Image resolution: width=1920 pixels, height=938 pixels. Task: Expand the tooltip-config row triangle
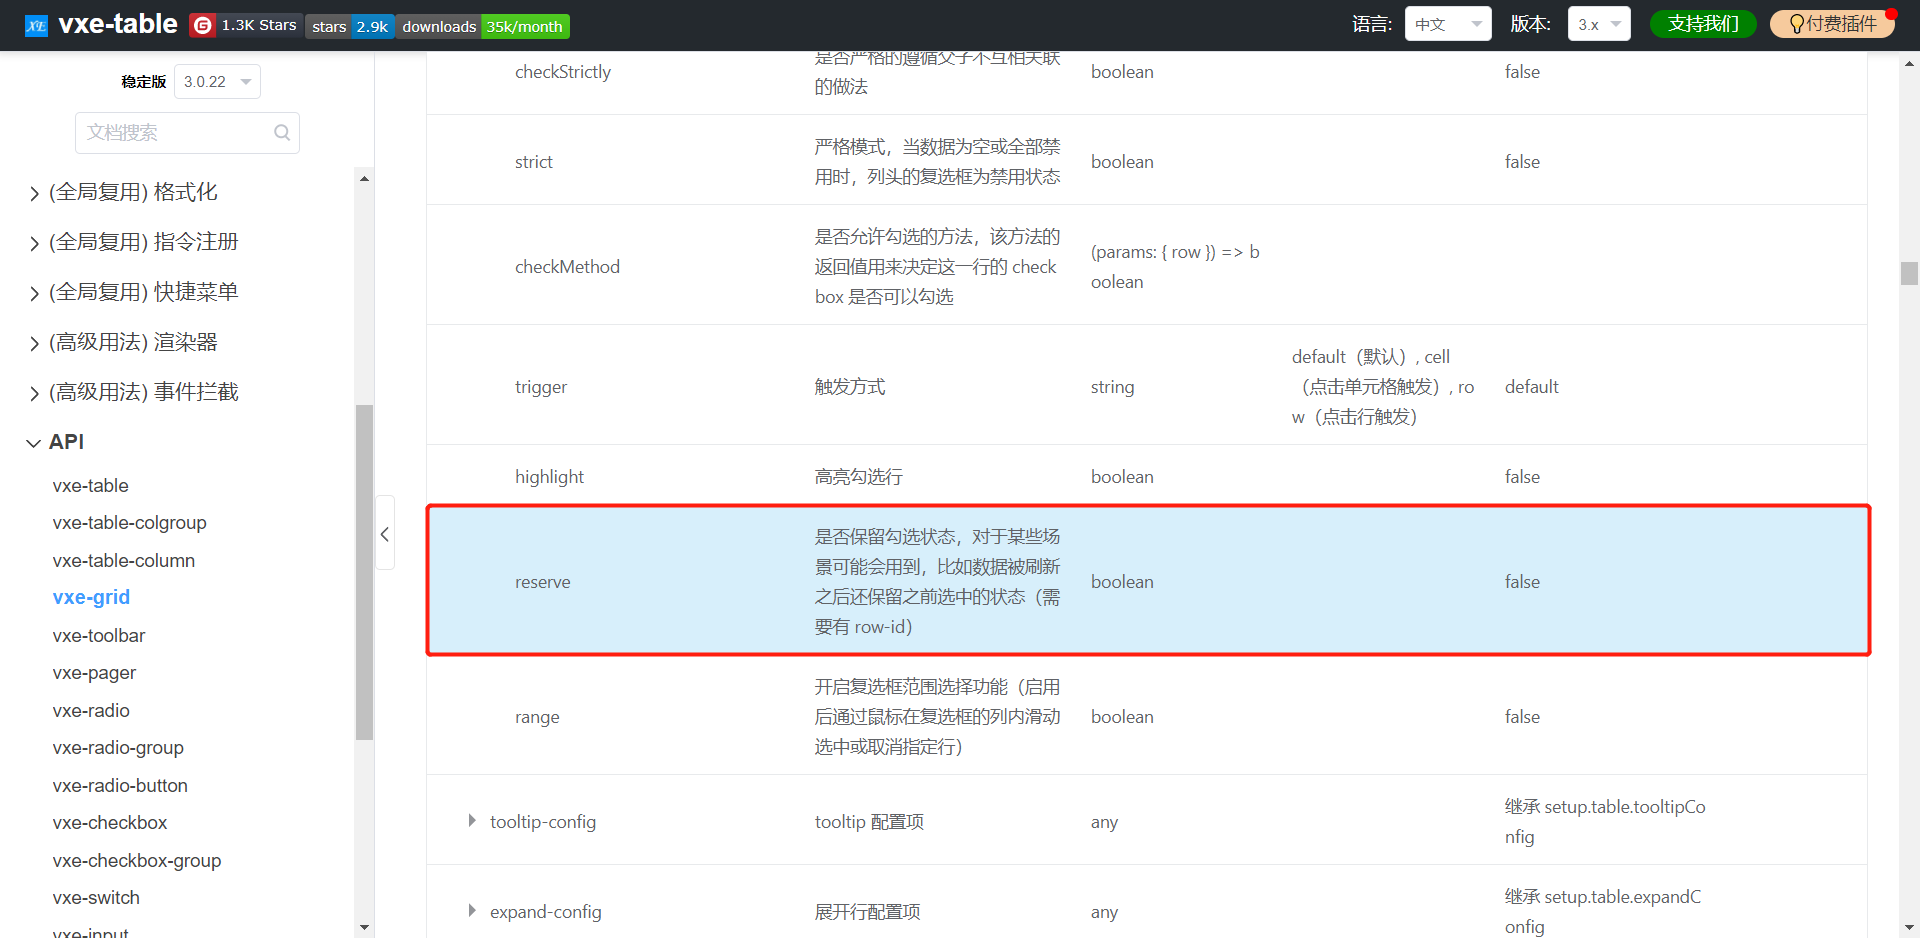471,821
